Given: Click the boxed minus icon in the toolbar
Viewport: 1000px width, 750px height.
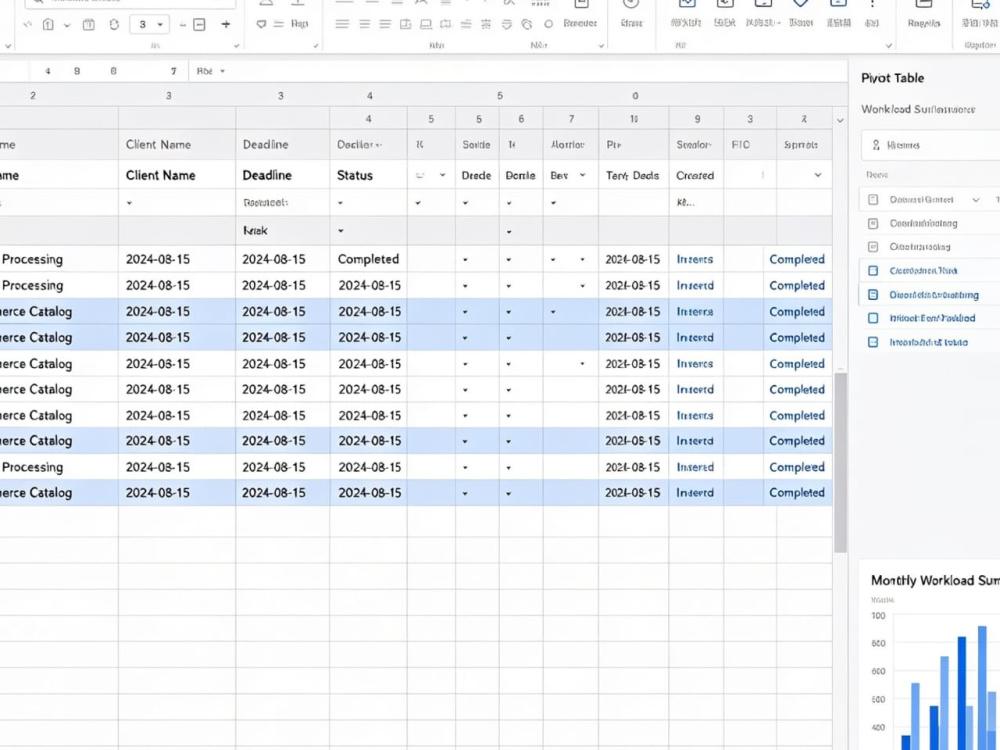Looking at the screenshot, I should 200,24.
